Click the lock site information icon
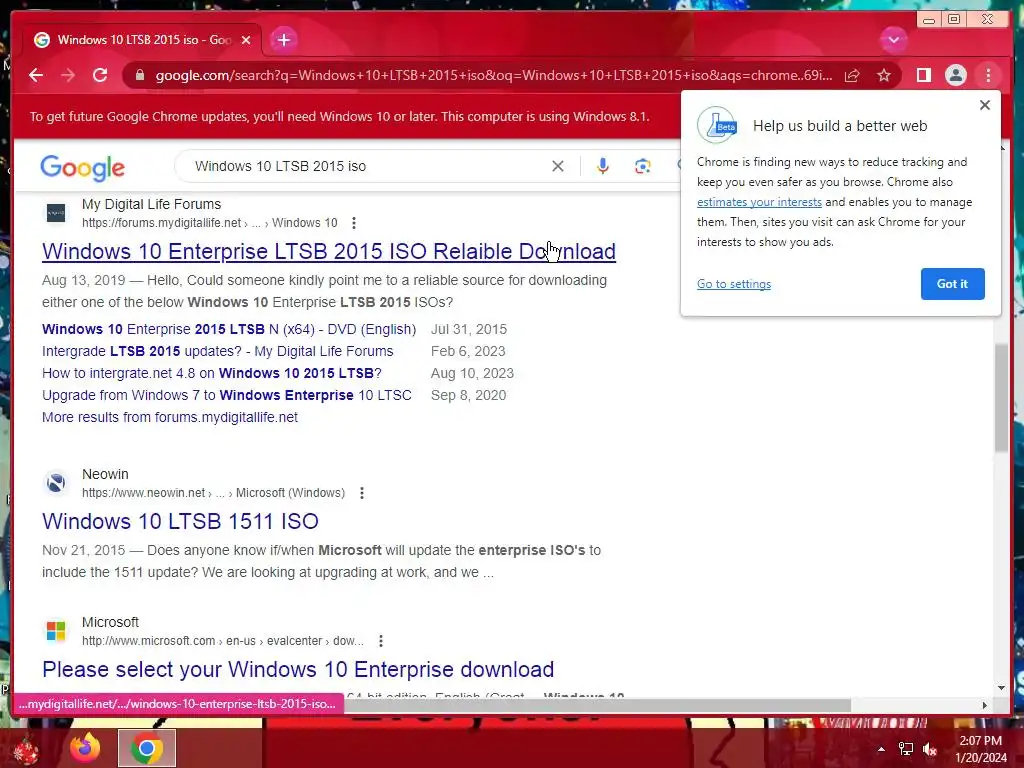 (x=139, y=76)
